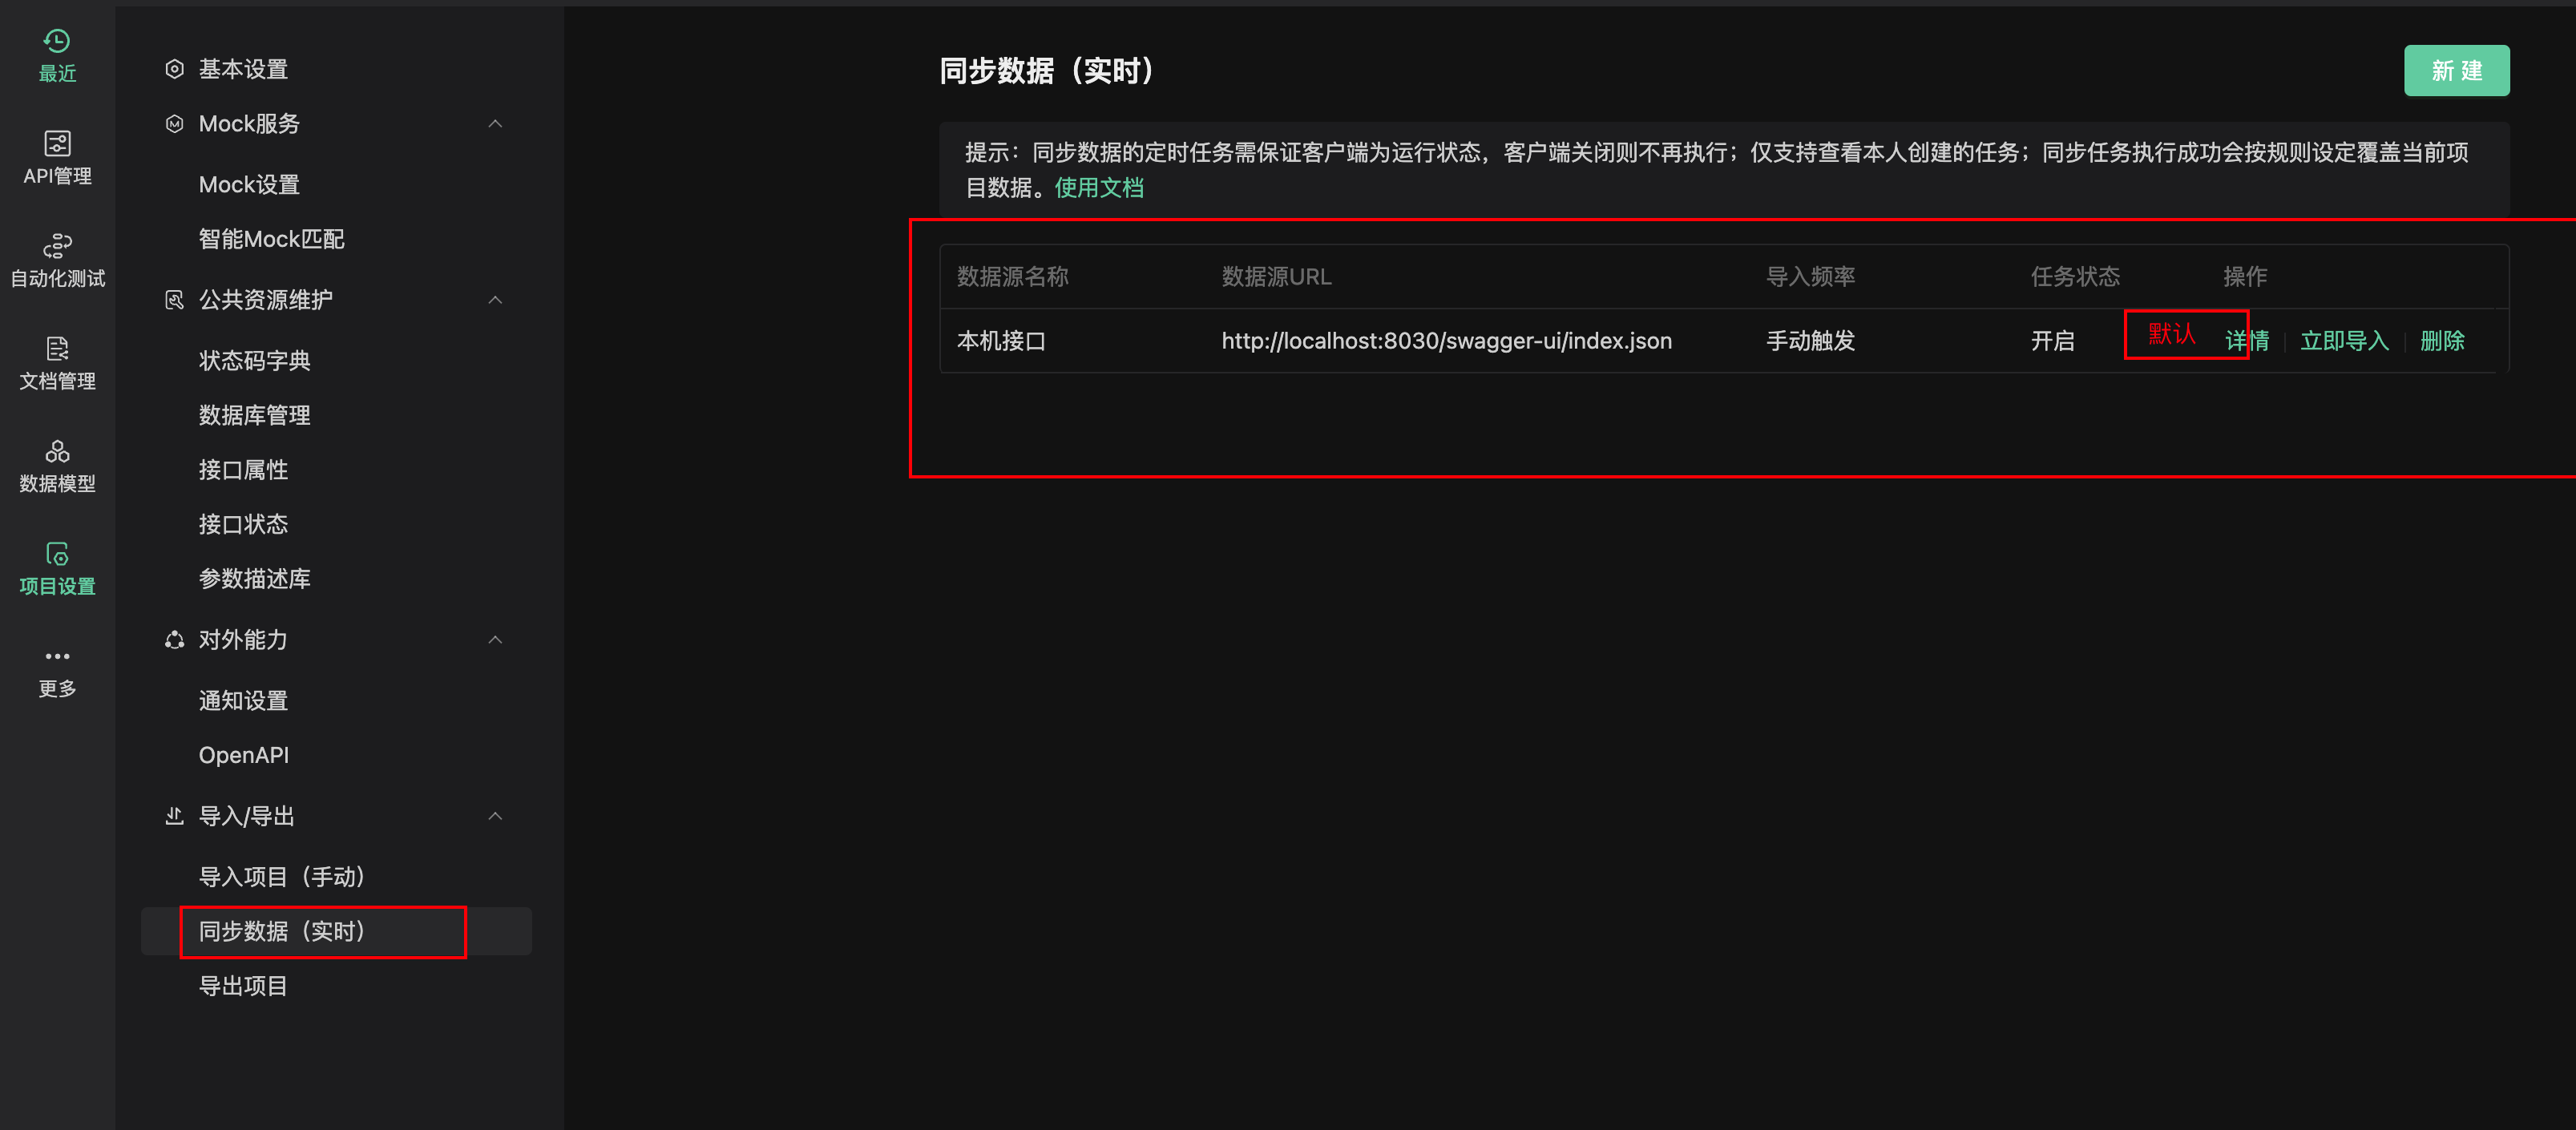This screenshot has width=2576, height=1130.
Task: Collapse the 导入/导出 section chevron
Action: coord(495,816)
